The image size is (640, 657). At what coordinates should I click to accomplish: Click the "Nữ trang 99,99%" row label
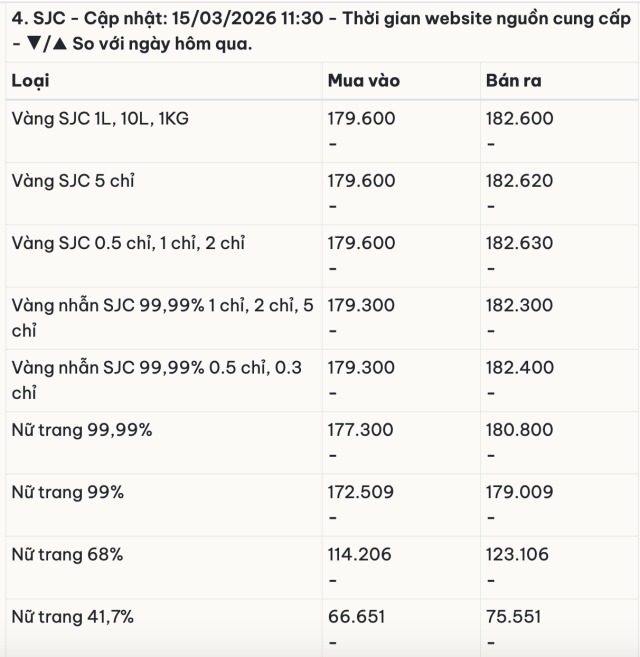[x=82, y=430]
